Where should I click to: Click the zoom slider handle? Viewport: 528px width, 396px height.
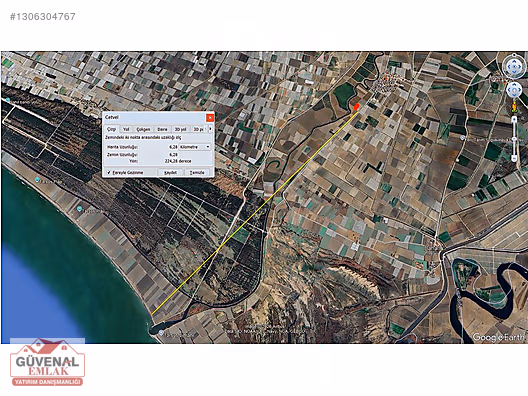coord(514,139)
